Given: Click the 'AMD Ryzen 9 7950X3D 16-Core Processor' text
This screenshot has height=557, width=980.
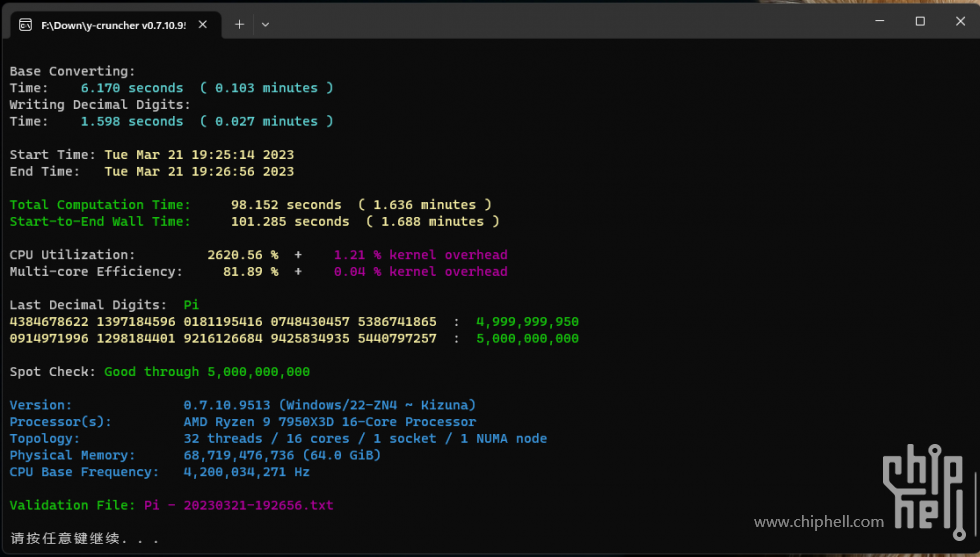Looking at the screenshot, I should click(329, 422).
